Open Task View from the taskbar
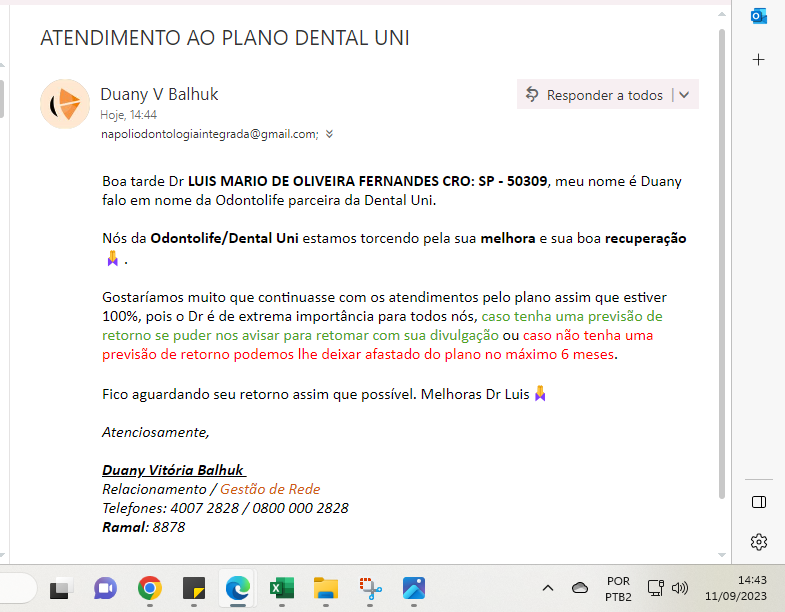785x612 pixels. pos(62,588)
